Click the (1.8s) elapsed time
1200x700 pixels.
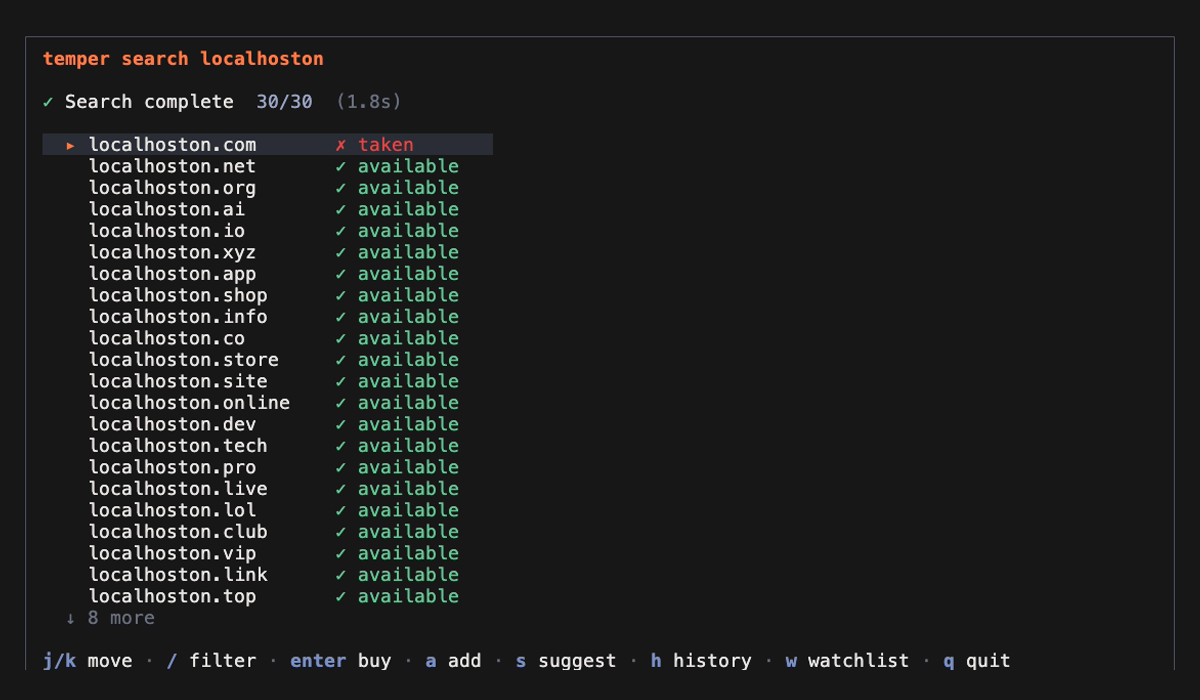[x=369, y=102]
